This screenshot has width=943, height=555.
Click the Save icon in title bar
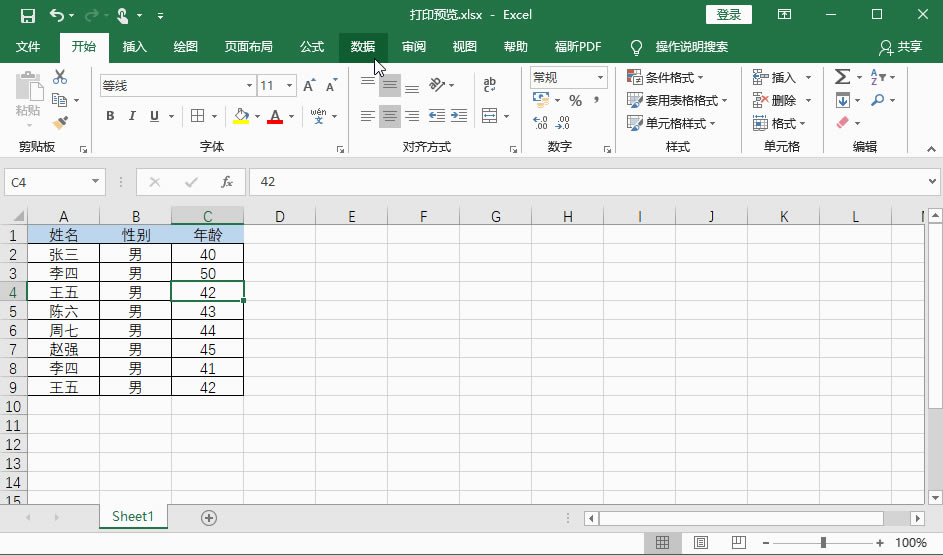coord(28,16)
